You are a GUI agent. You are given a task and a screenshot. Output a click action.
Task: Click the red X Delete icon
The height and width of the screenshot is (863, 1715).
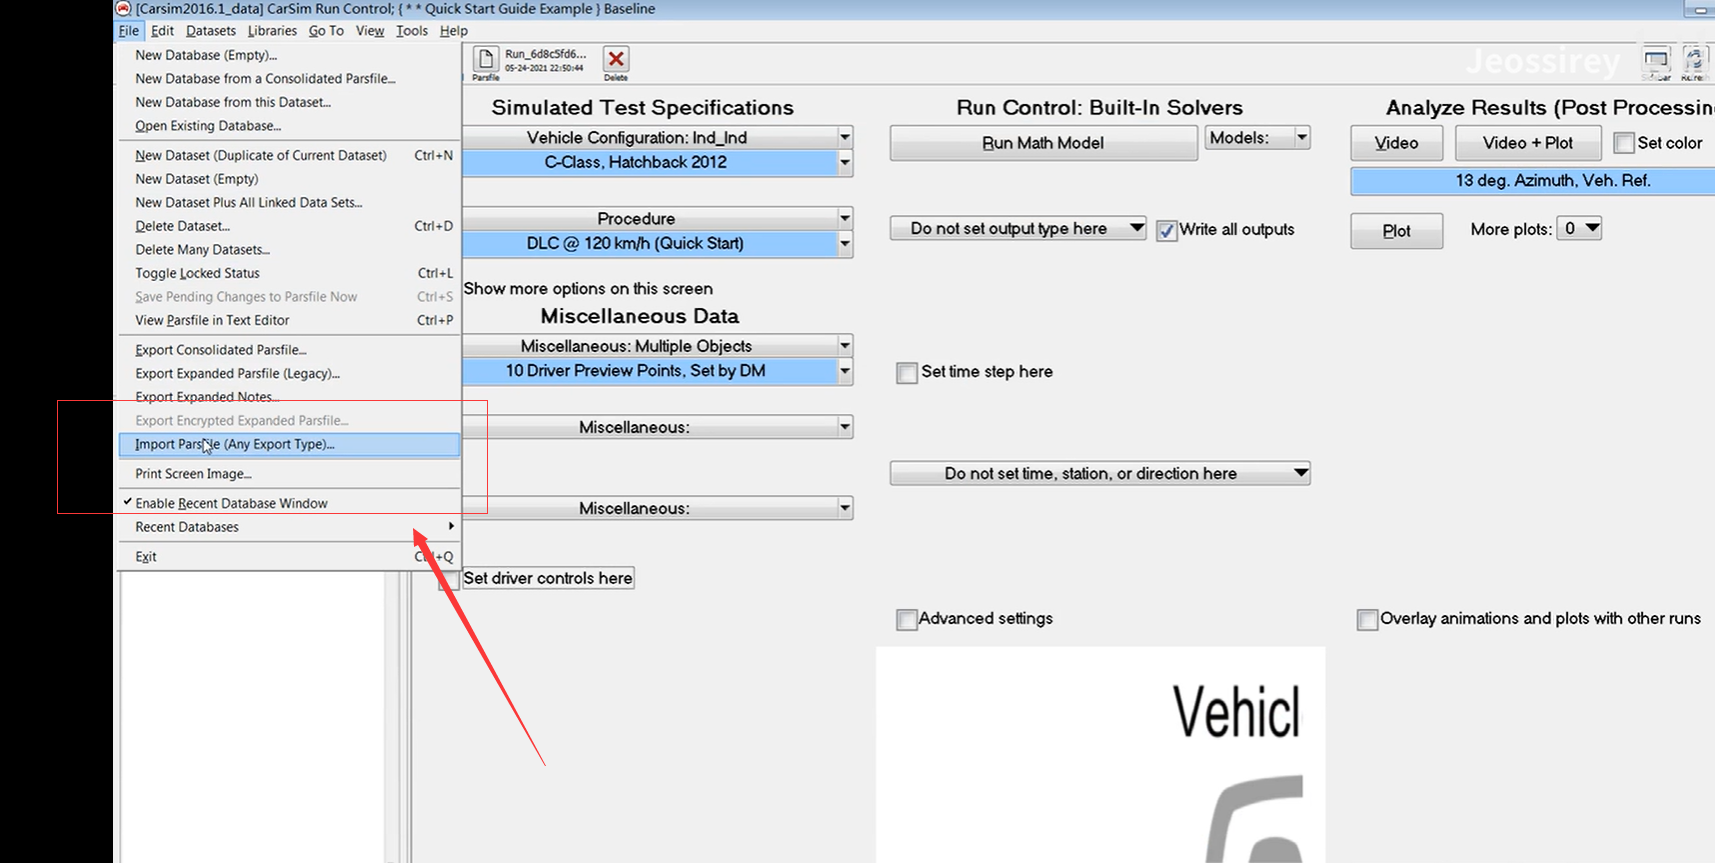(616, 60)
